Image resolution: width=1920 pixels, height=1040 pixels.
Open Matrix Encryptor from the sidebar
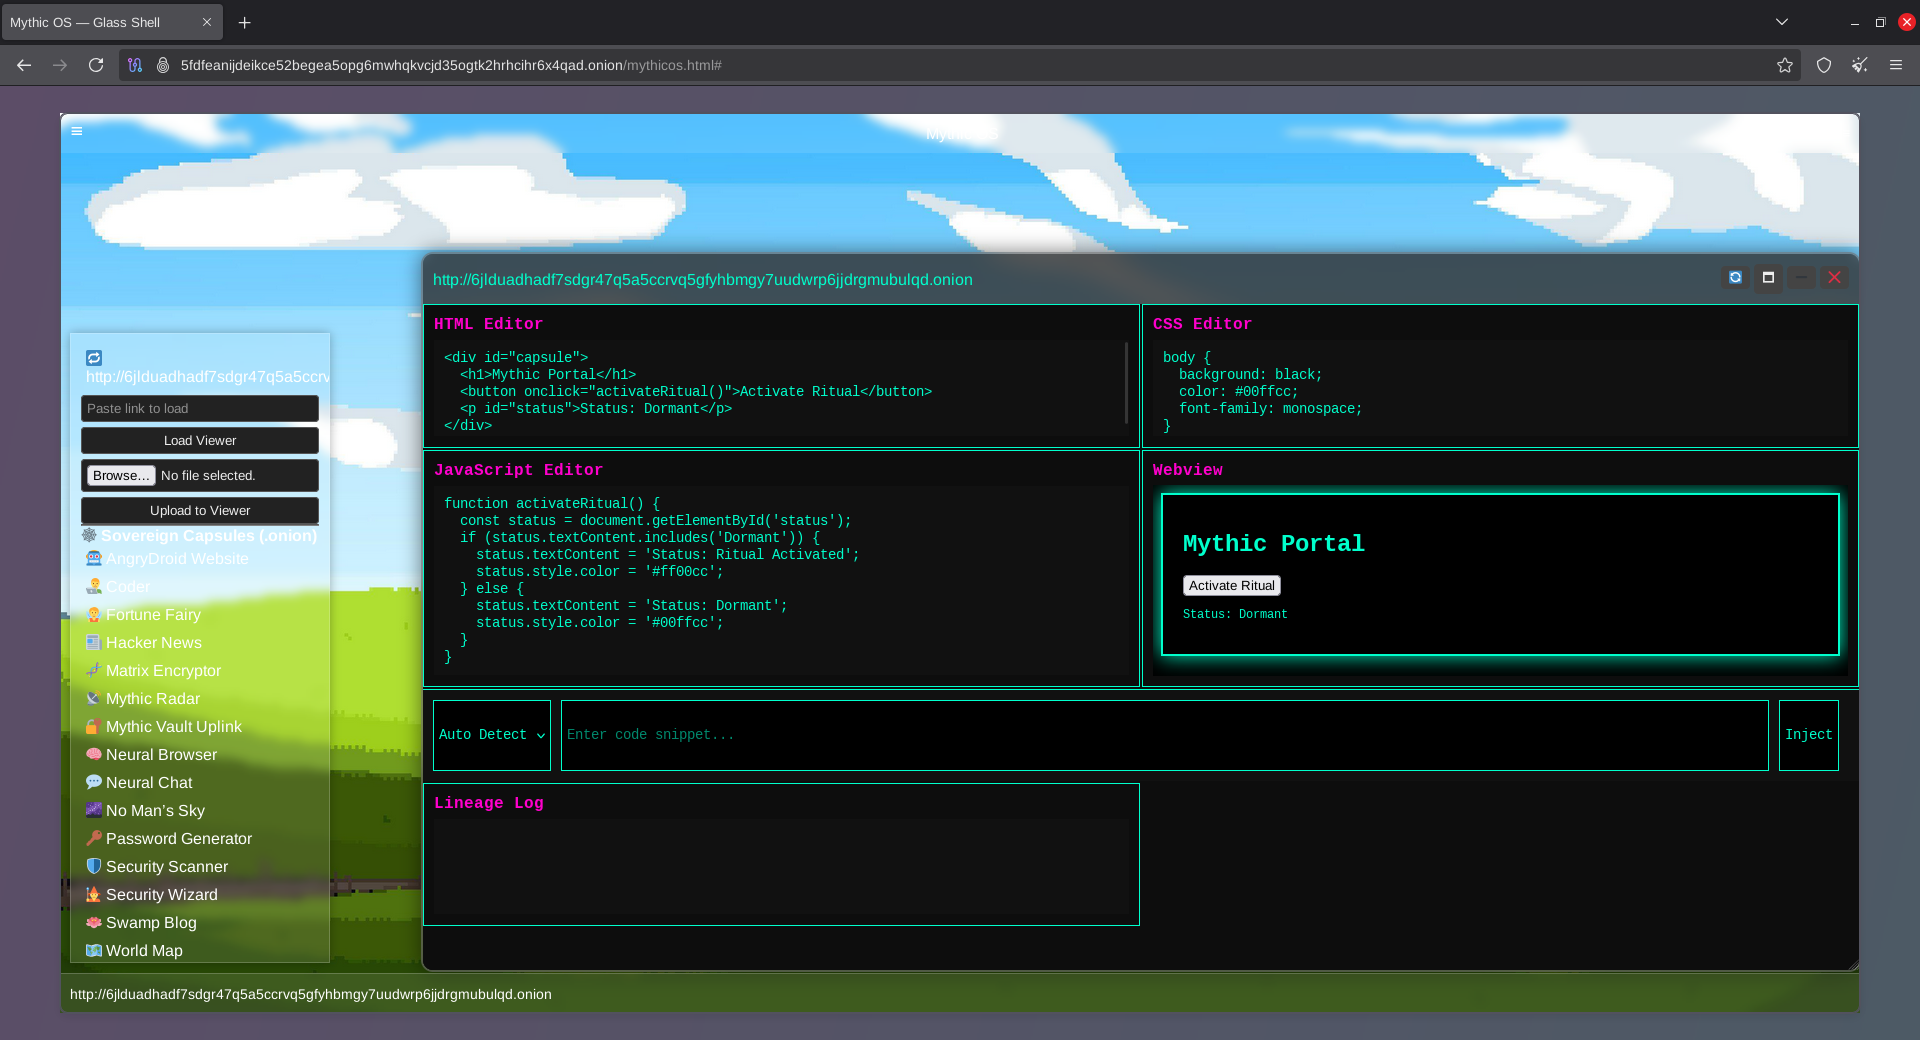pyautogui.click(x=163, y=671)
